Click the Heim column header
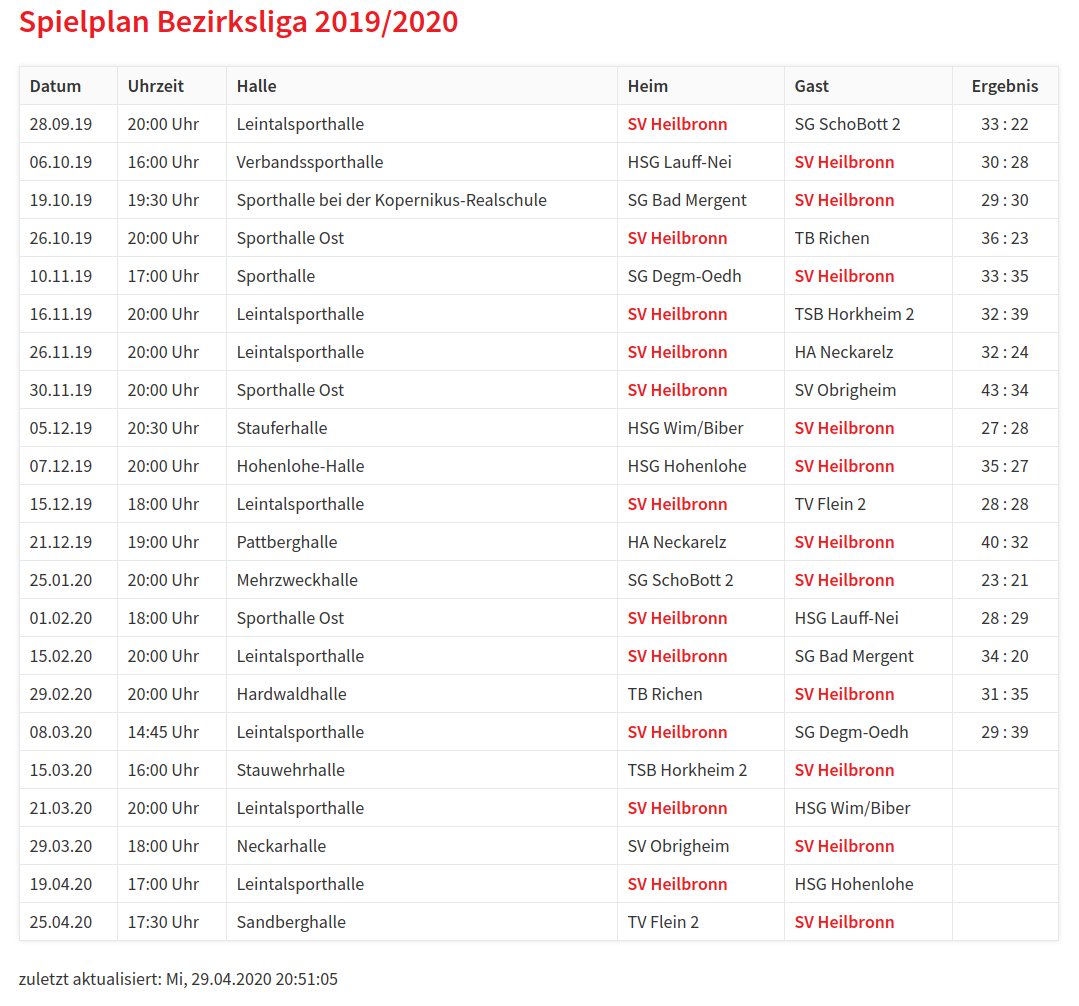 tap(648, 86)
